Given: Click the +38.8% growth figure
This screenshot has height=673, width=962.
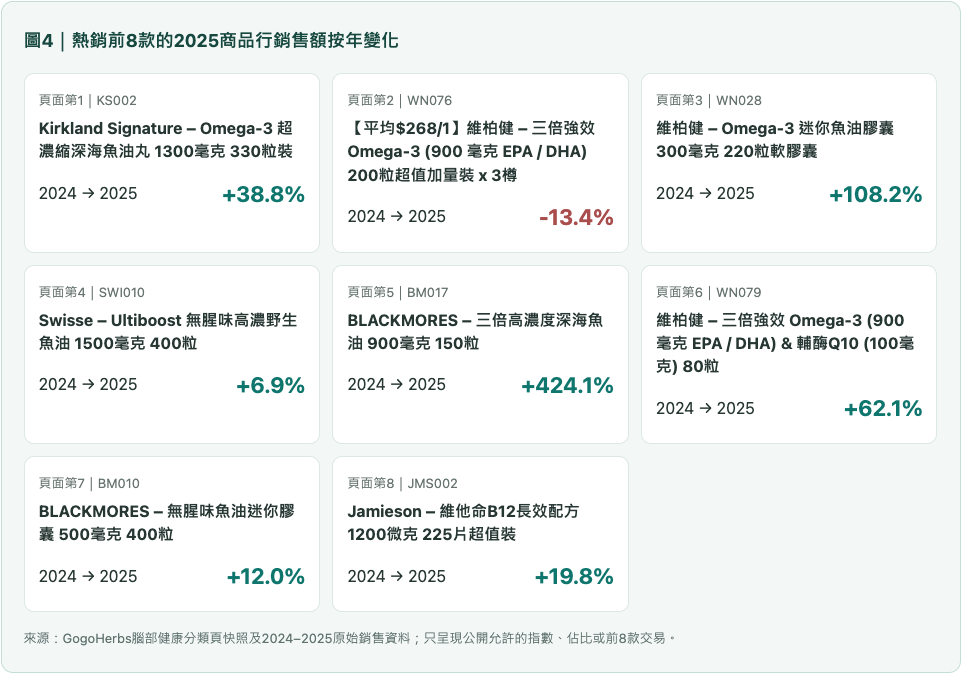Looking at the screenshot, I should click(x=263, y=194).
